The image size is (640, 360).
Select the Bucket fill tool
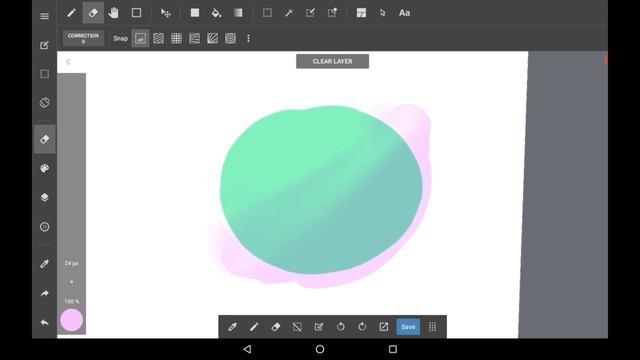[216, 13]
